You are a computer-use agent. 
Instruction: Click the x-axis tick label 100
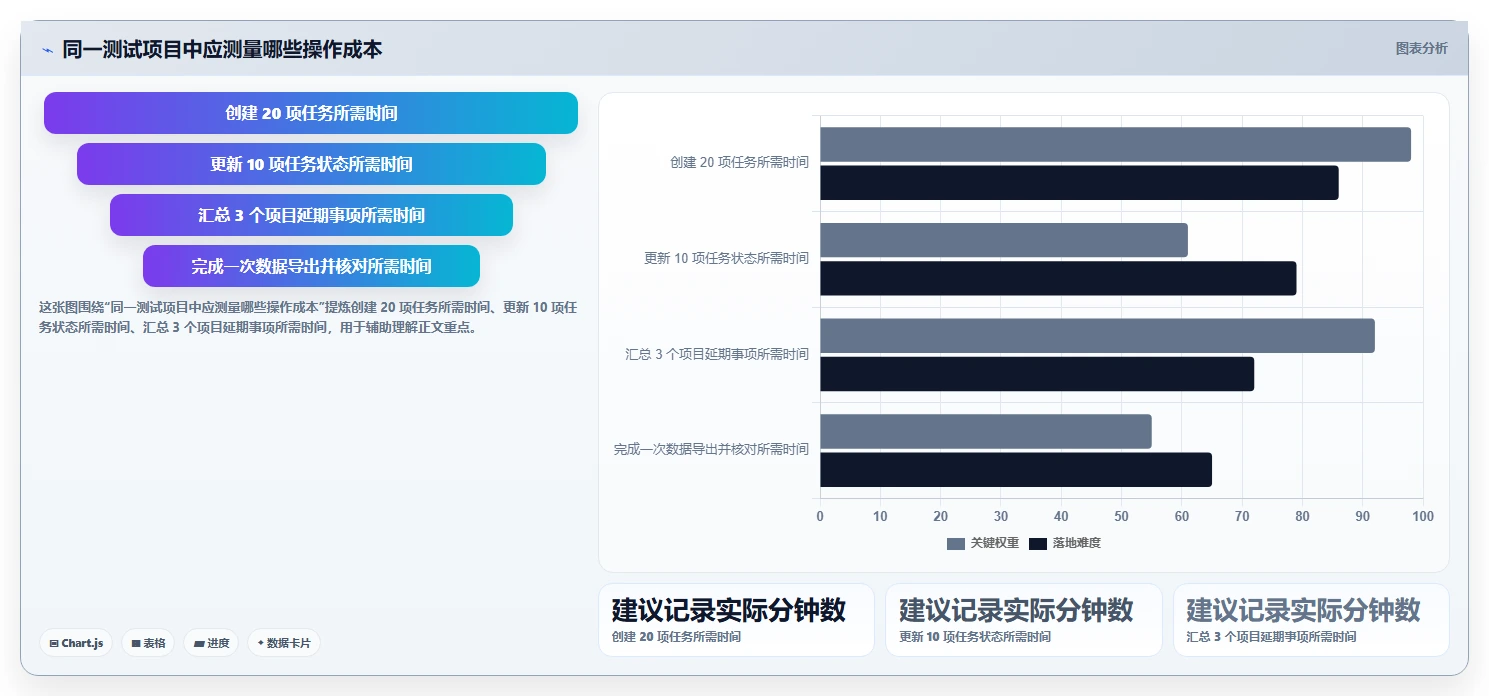pos(1423,517)
